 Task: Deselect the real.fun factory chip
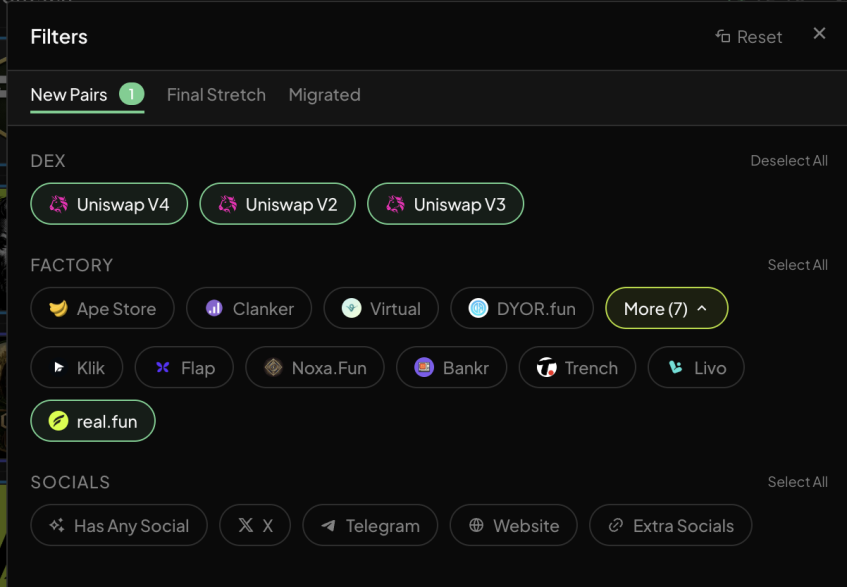coord(93,421)
